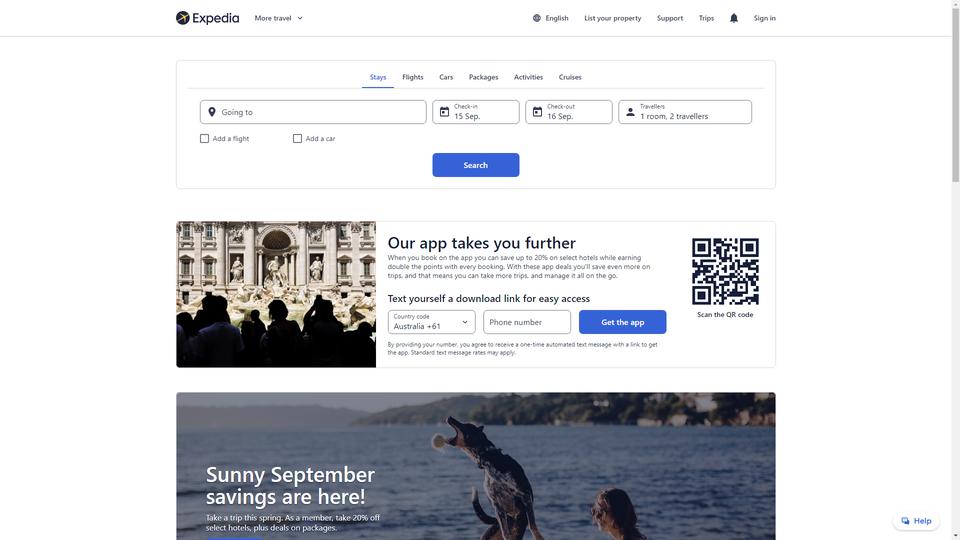Open the 1 room, 2 travellers selector
This screenshot has width=960, height=540.
click(685, 112)
